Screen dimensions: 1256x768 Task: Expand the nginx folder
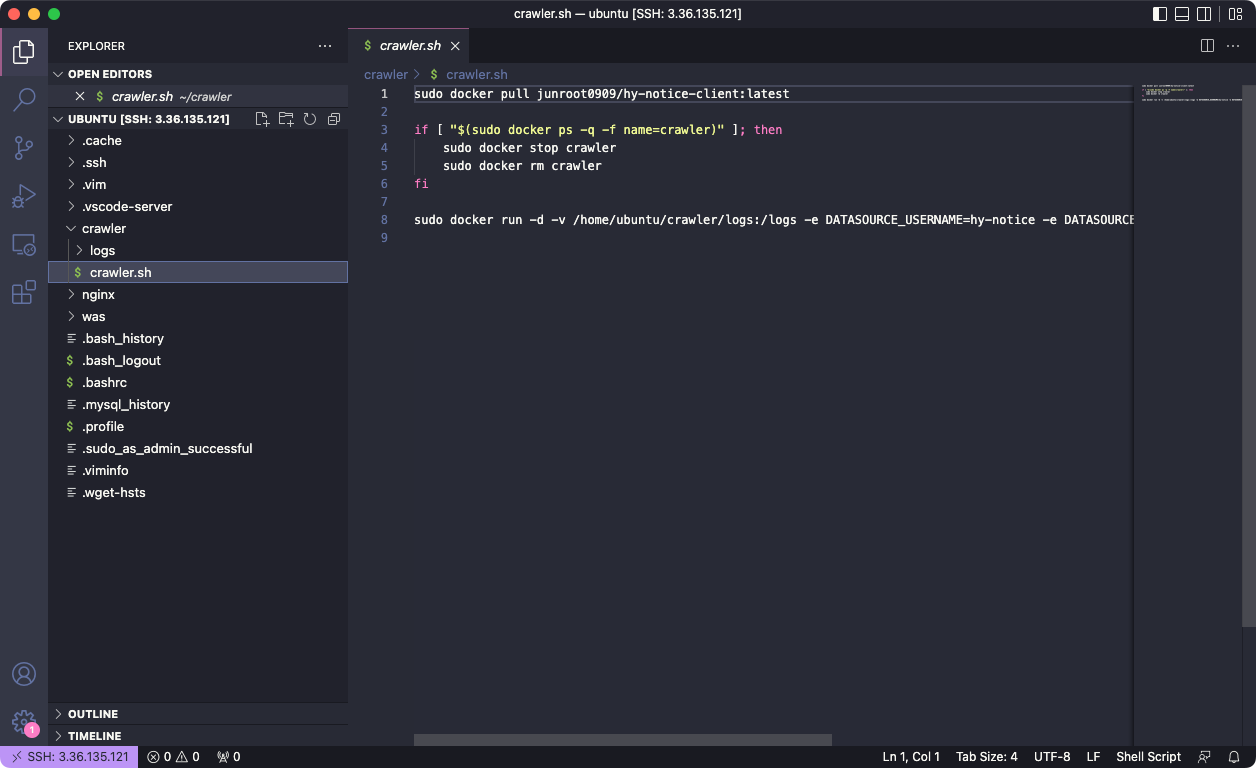198,295
